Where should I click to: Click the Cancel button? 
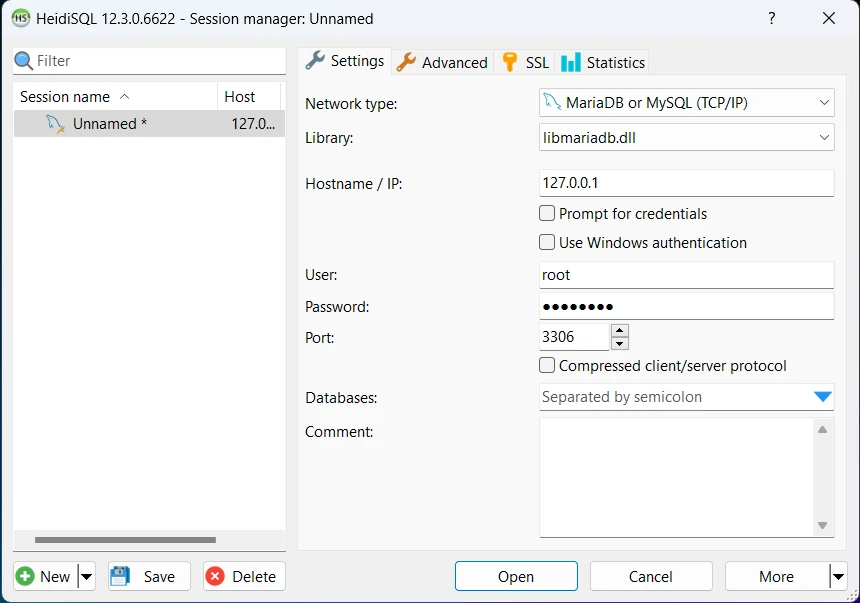(x=651, y=576)
